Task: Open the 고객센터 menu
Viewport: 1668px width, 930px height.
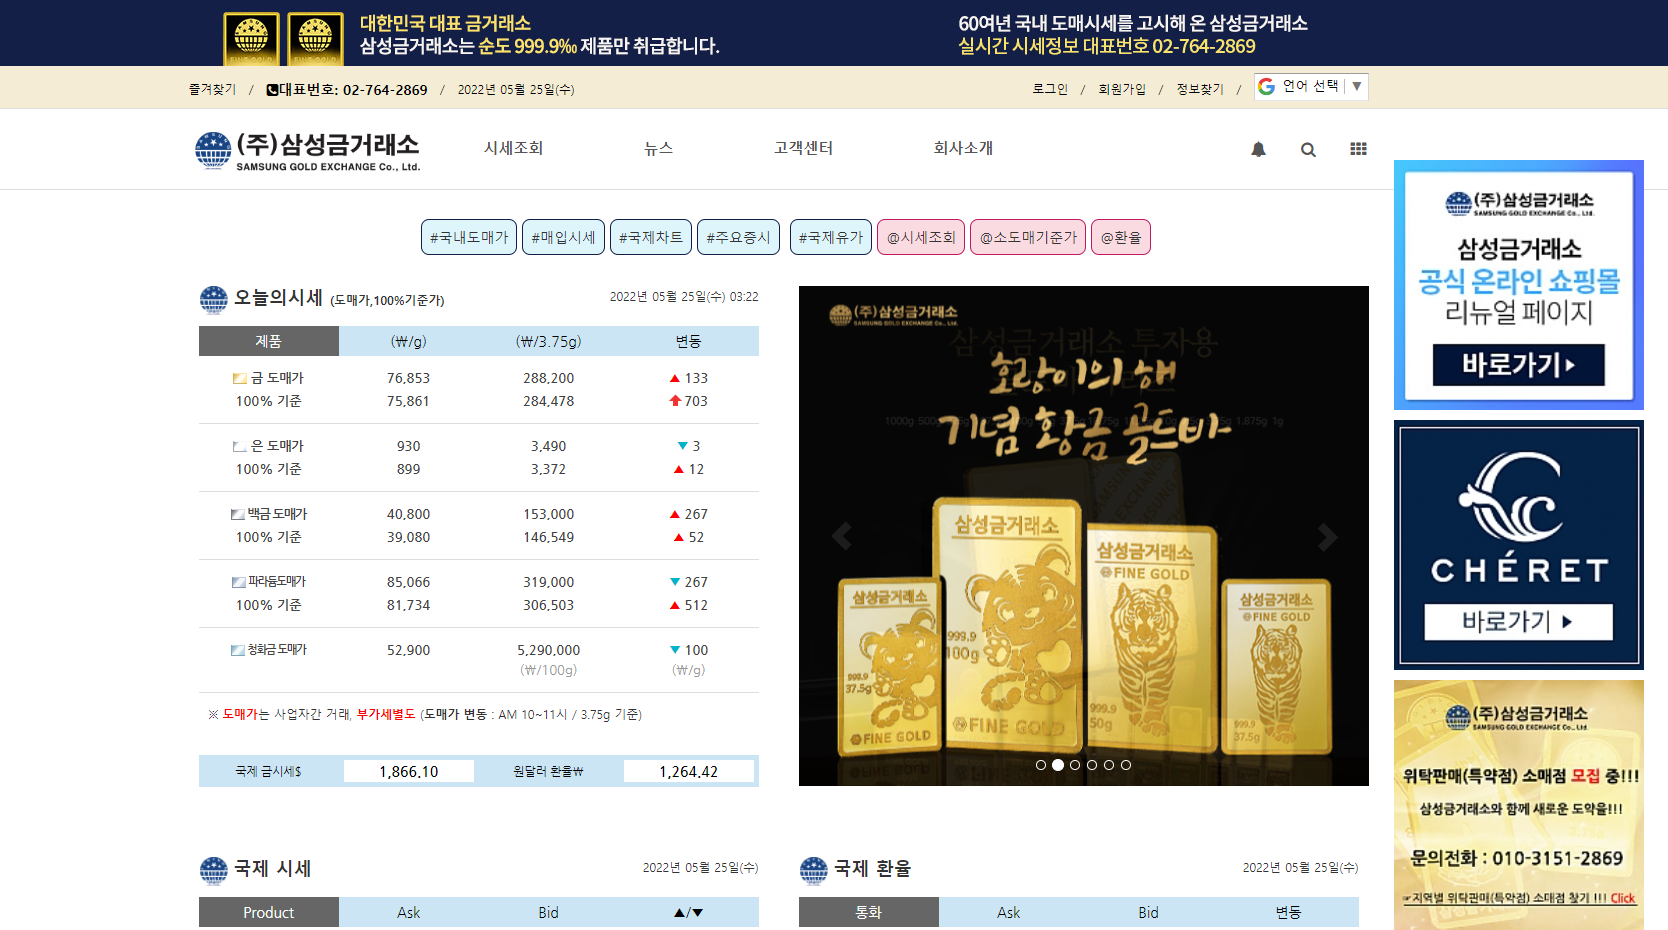Action: point(803,148)
